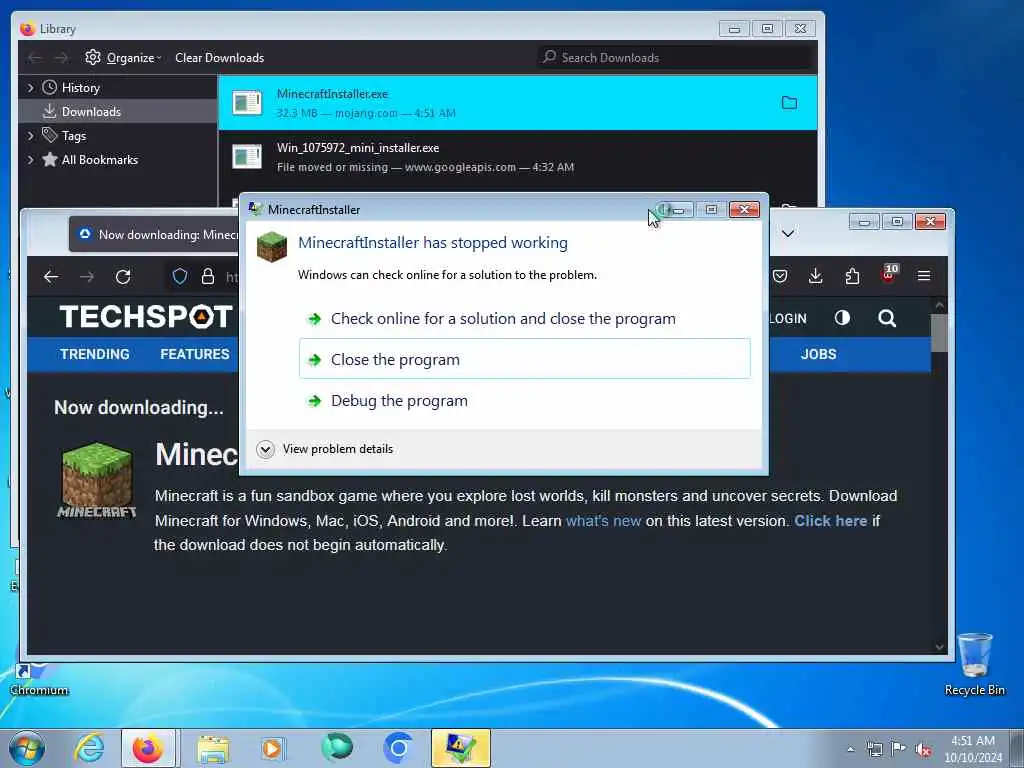1024x768 pixels.
Task: Click the Organize gear icon
Action: (93, 57)
